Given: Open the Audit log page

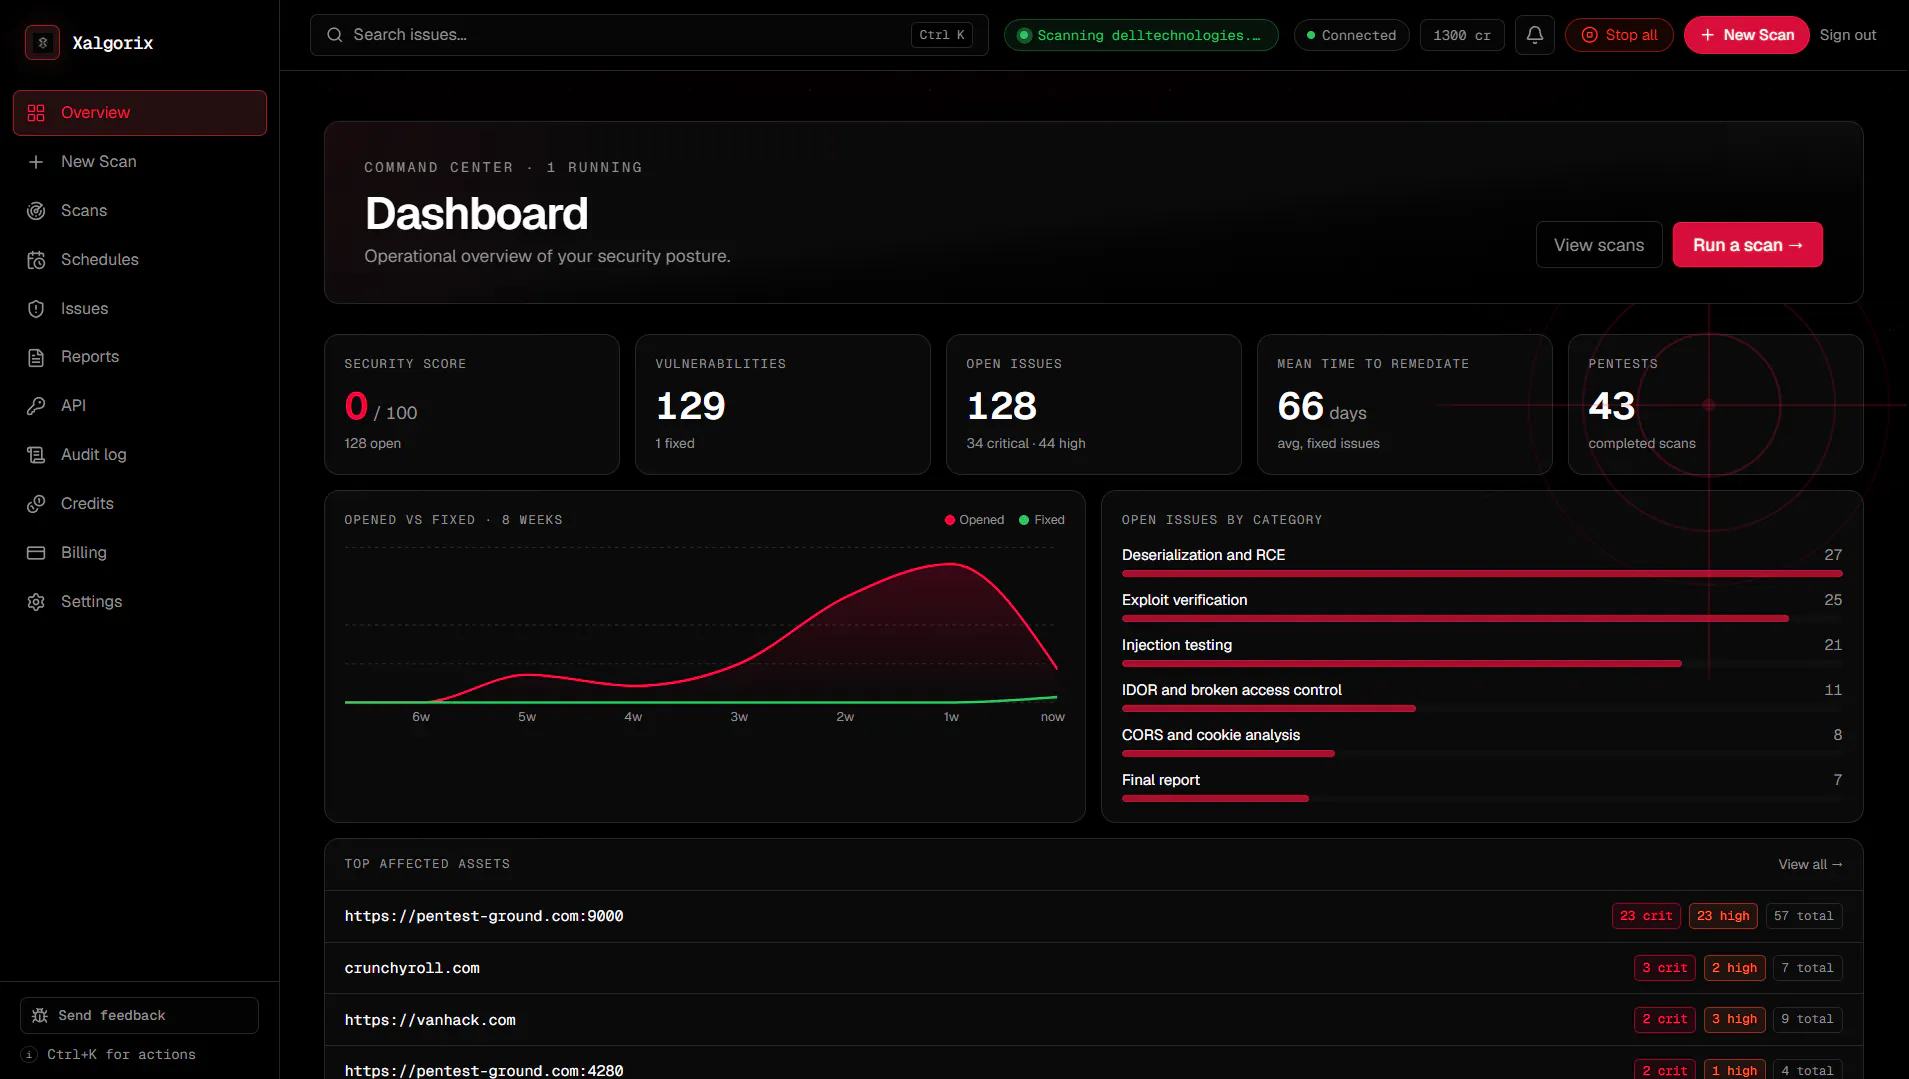Looking at the screenshot, I should [140, 455].
